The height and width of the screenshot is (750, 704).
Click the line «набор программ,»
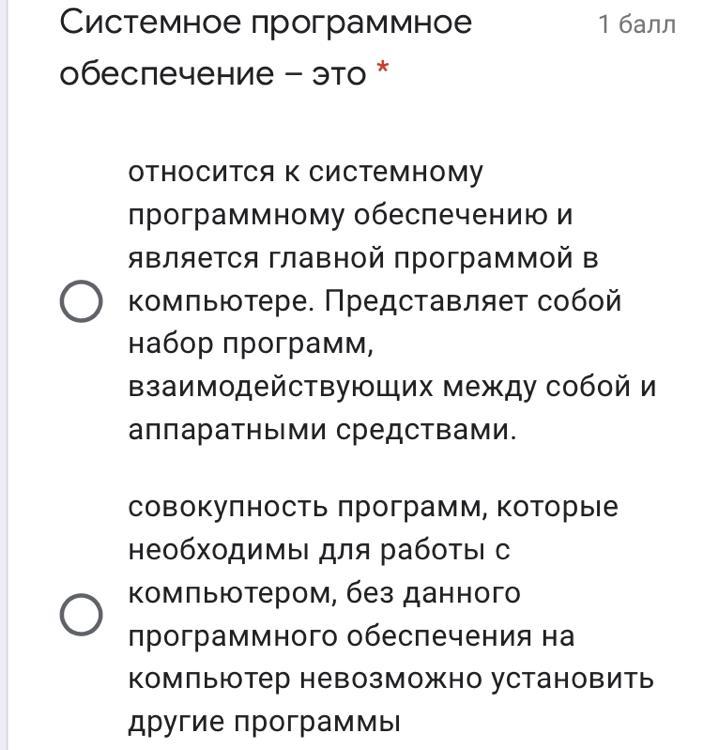[x=251, y=344]
